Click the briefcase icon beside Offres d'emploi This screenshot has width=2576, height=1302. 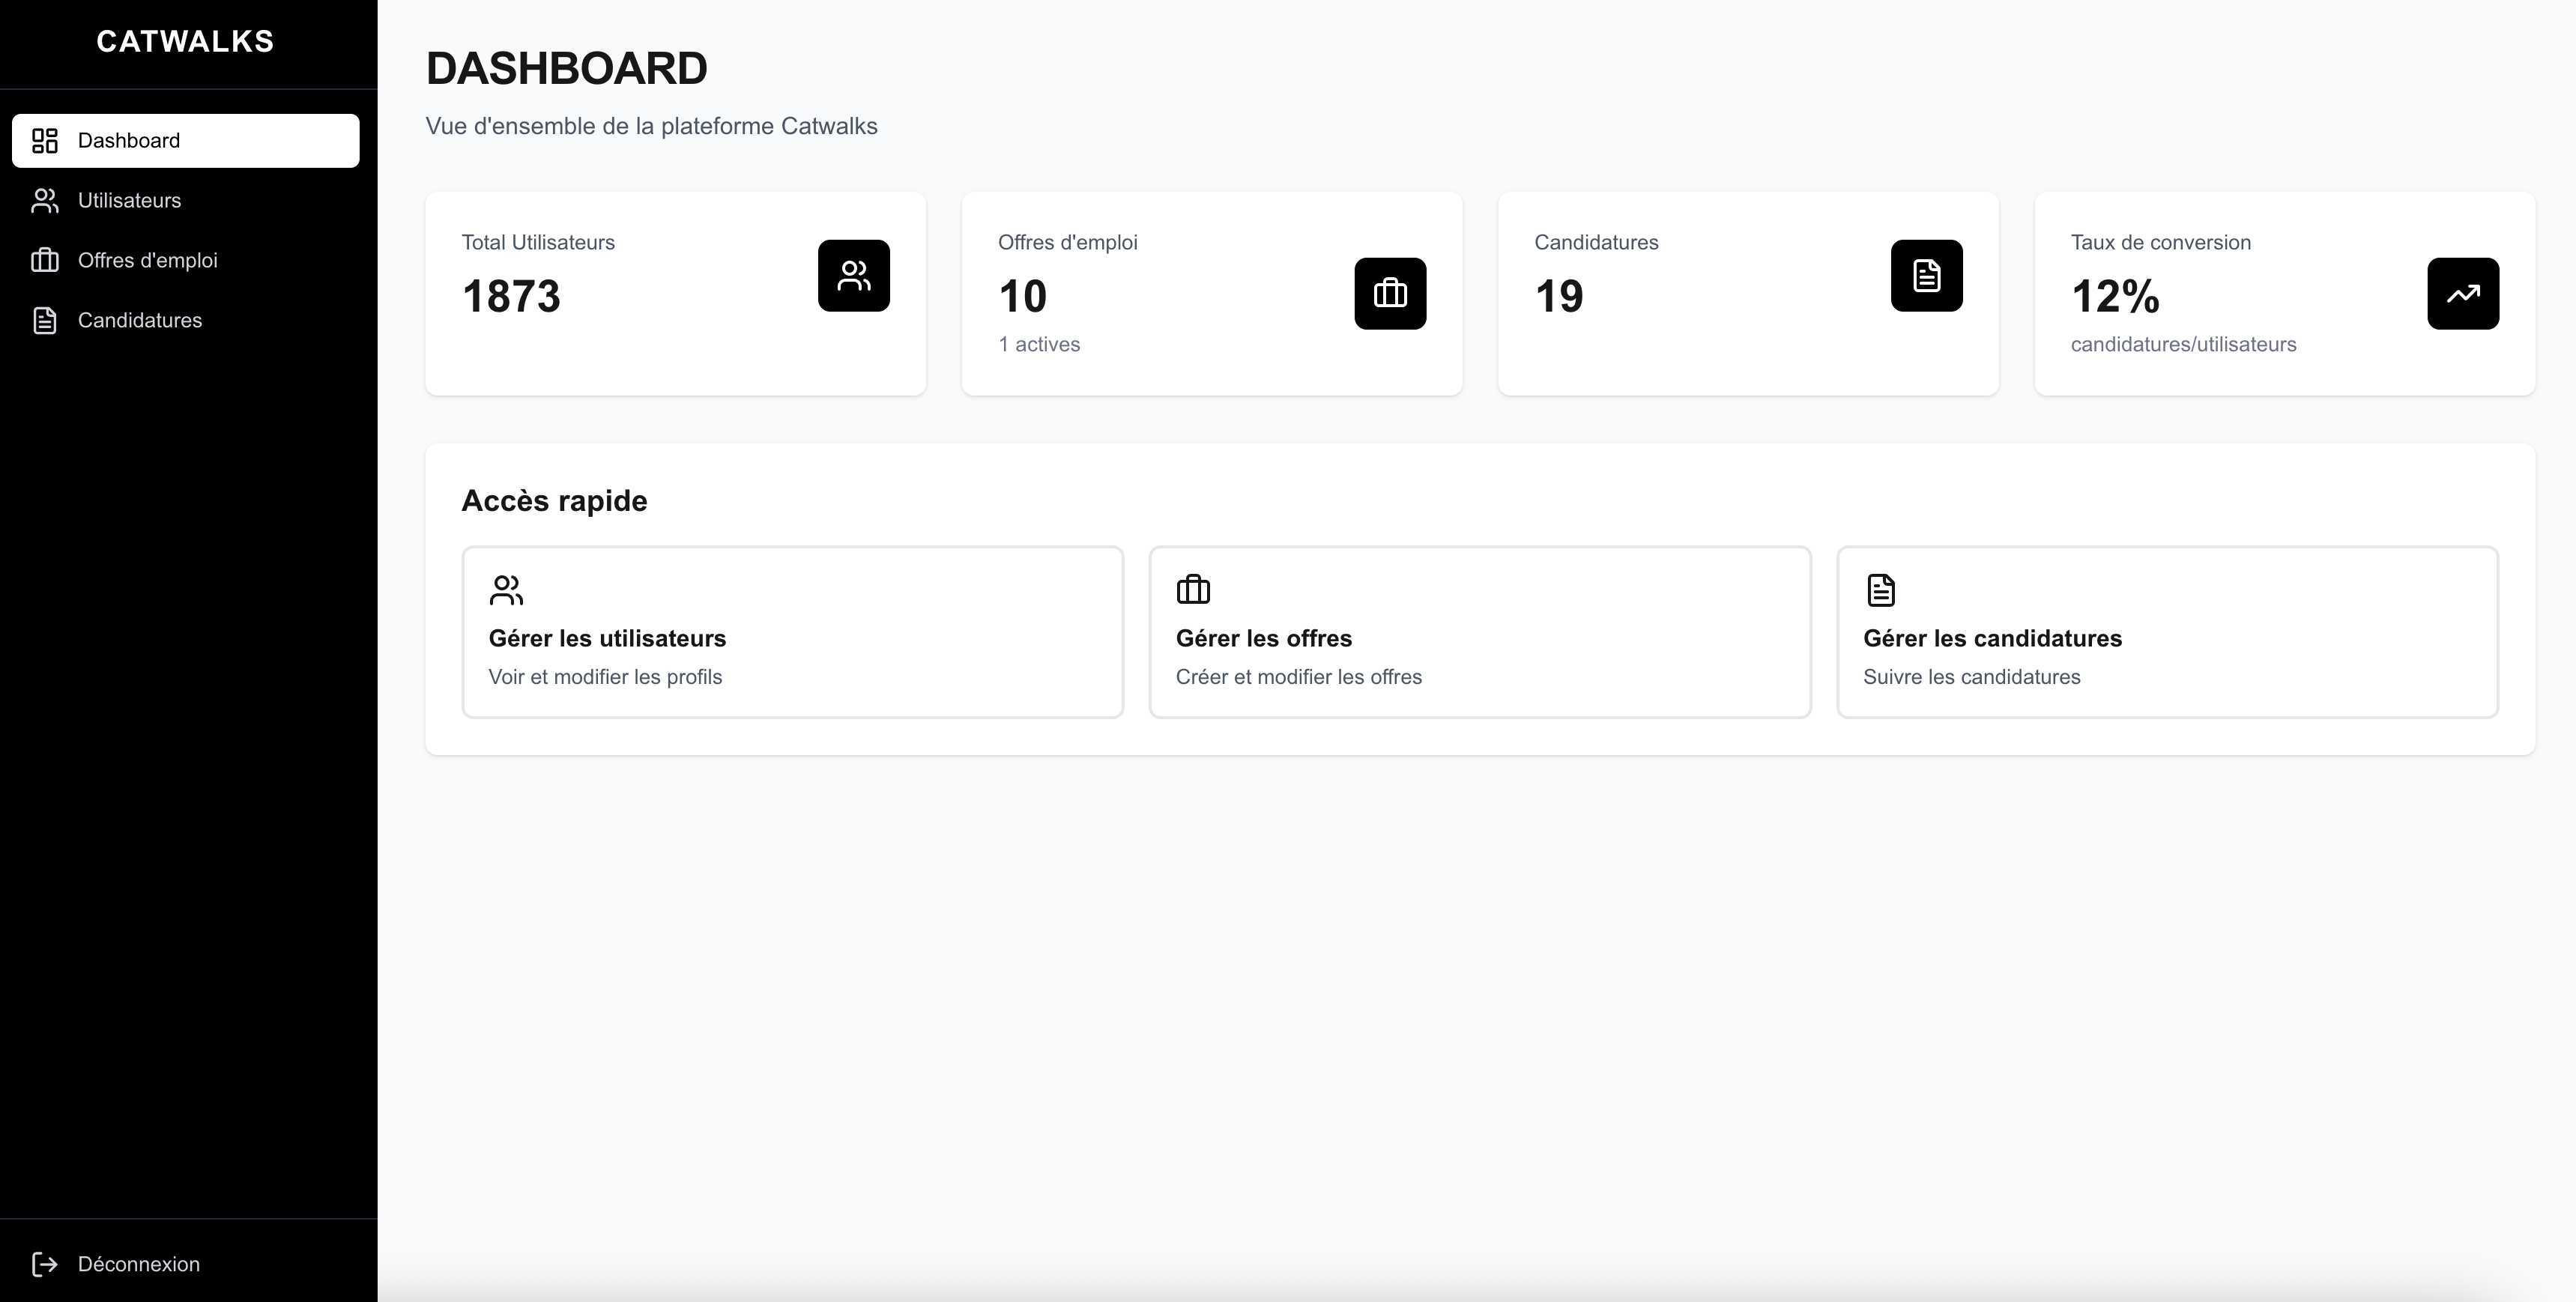click(45, 261)
